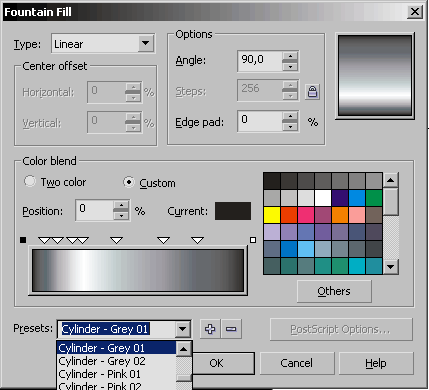Pick the cyan swatch in bottom row
429x390 pixels.
(x=357, y=266)
